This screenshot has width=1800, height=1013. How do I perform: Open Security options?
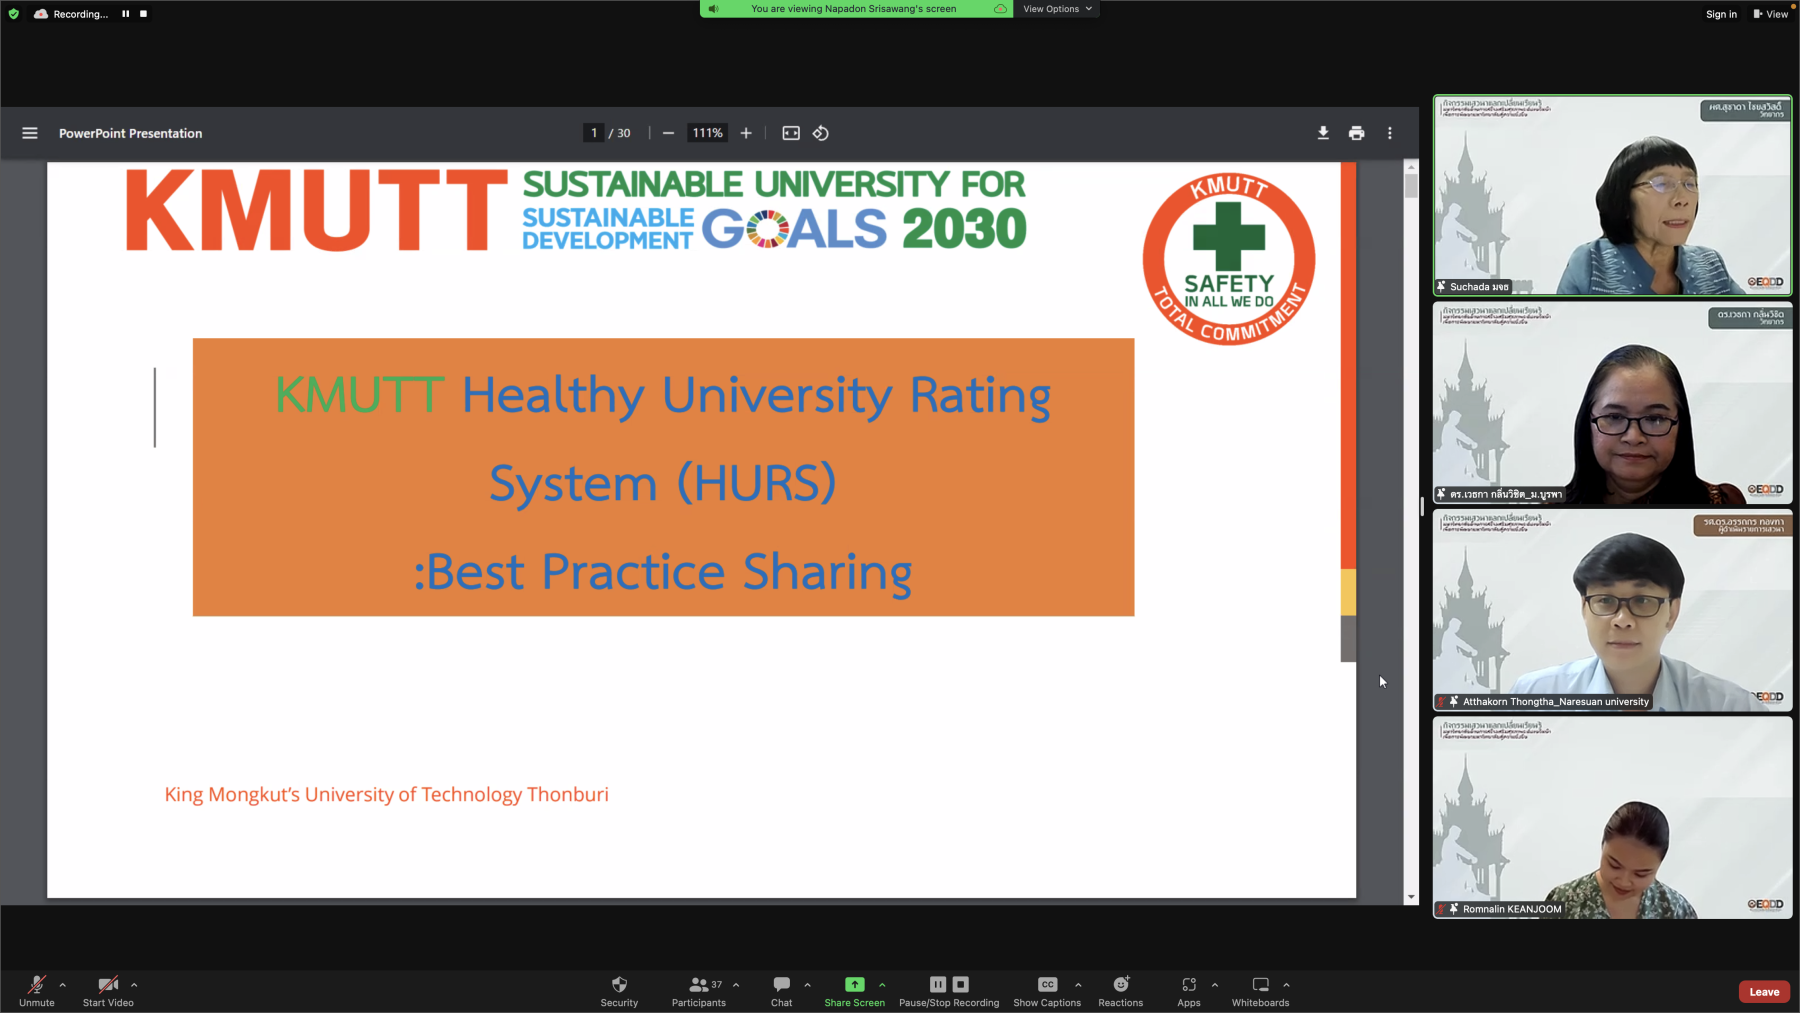point(619,991)
